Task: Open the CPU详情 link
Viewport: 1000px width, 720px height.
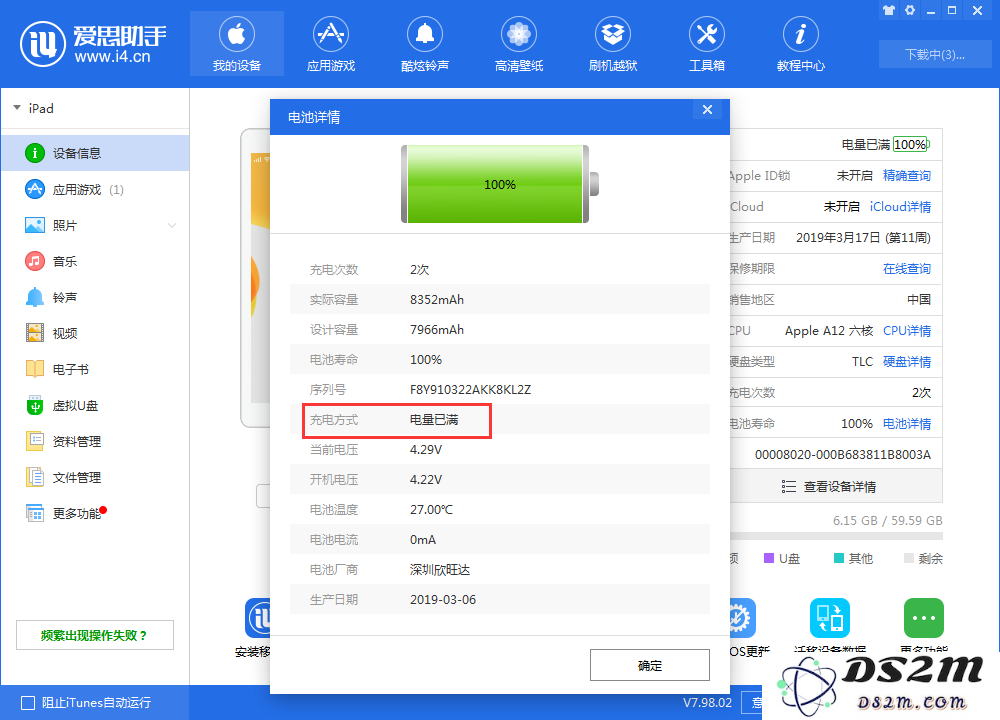Action: click(x=906, y=330)
